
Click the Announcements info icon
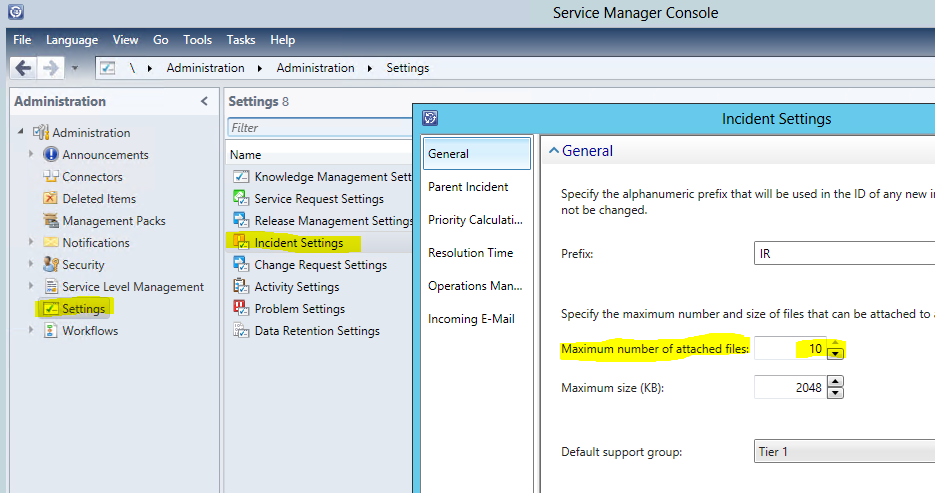(51, 155)
